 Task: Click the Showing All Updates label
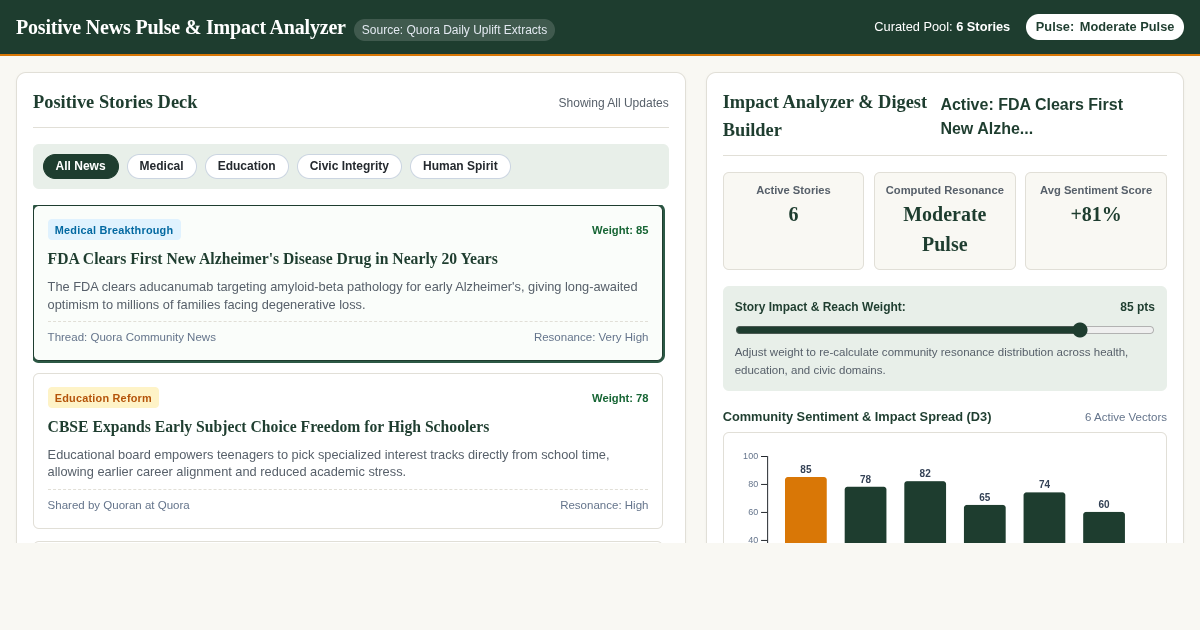(614, 103)
